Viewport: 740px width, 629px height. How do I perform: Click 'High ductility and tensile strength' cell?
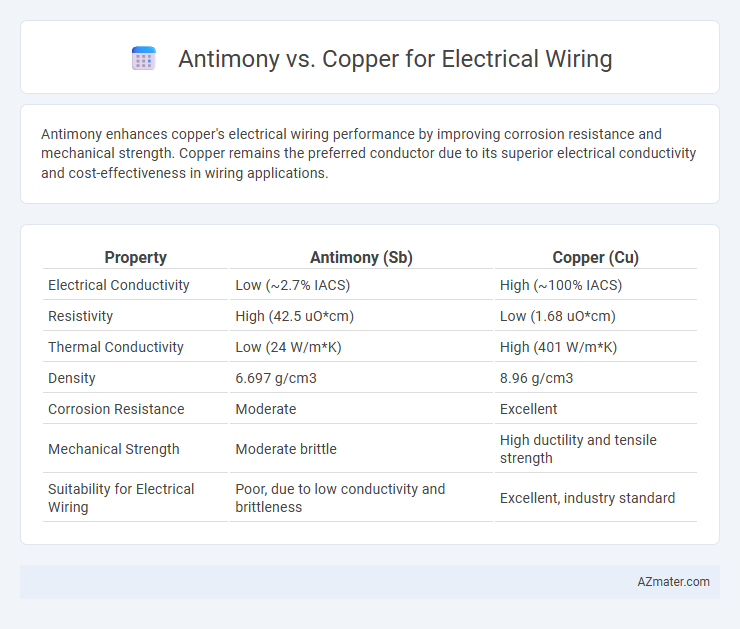[578, 449]
